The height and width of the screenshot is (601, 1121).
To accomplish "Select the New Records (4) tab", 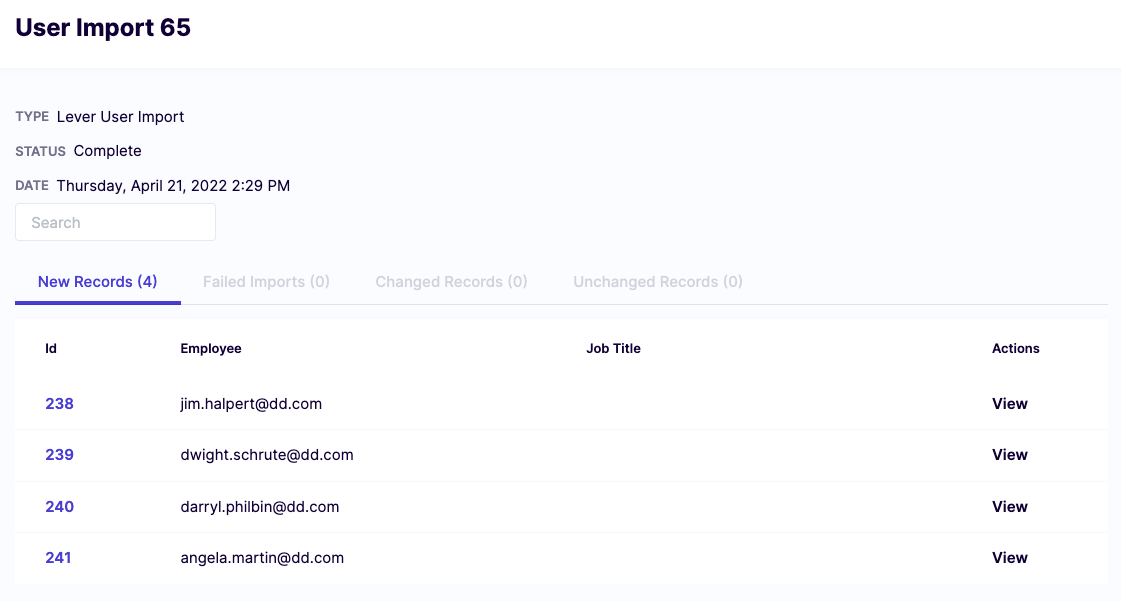I will (97, 282).
